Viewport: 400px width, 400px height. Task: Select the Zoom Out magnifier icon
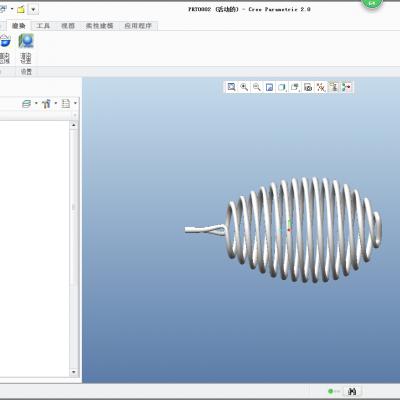pyautogui.click(x=257, y=87)
